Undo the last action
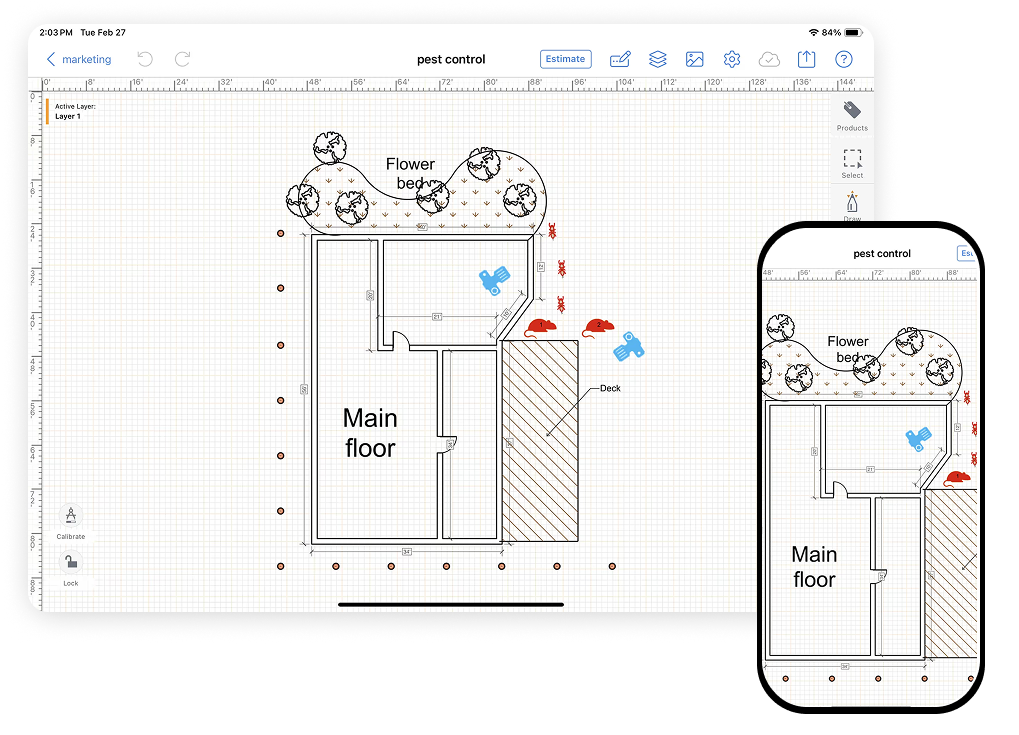The image size is (1019, 735). point(145,59)
